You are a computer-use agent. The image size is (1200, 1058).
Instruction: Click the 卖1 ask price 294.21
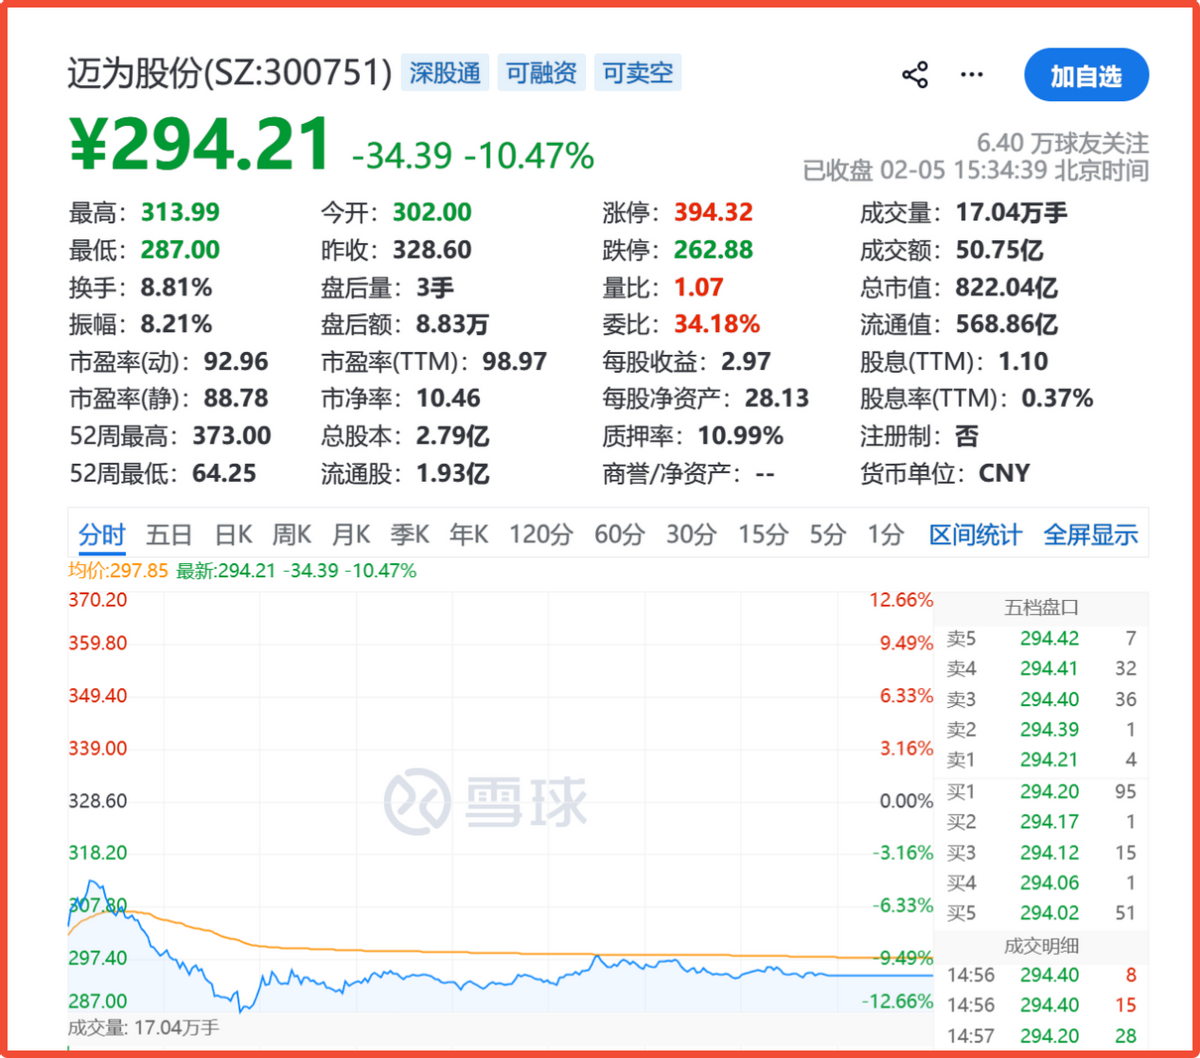tap(1049, 760)
